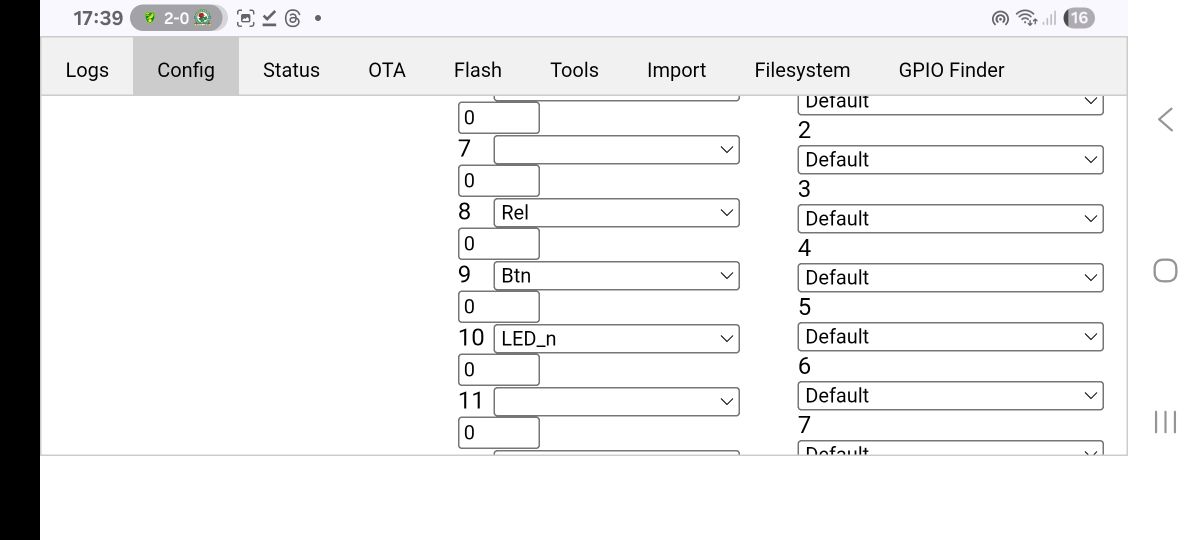Expand the Default dropdown under label 3
The image size is (1200, 540).
[x=950, y=219]
